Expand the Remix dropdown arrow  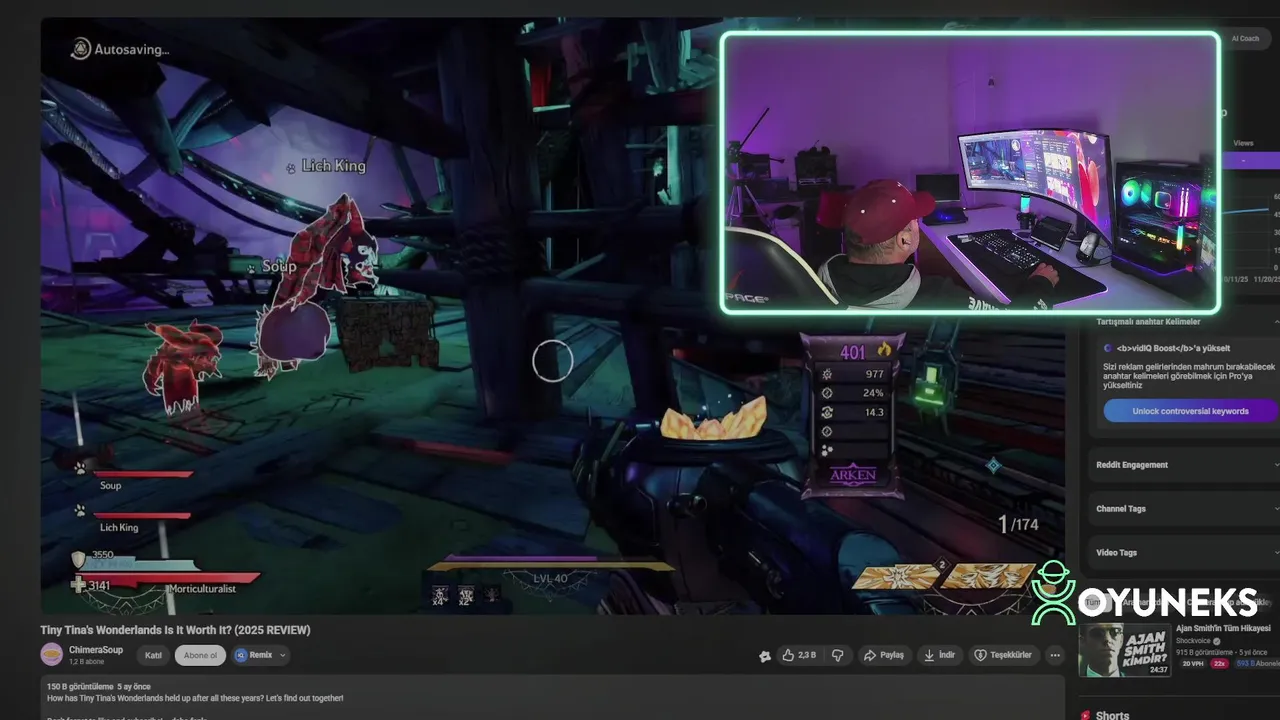(283, 655)
